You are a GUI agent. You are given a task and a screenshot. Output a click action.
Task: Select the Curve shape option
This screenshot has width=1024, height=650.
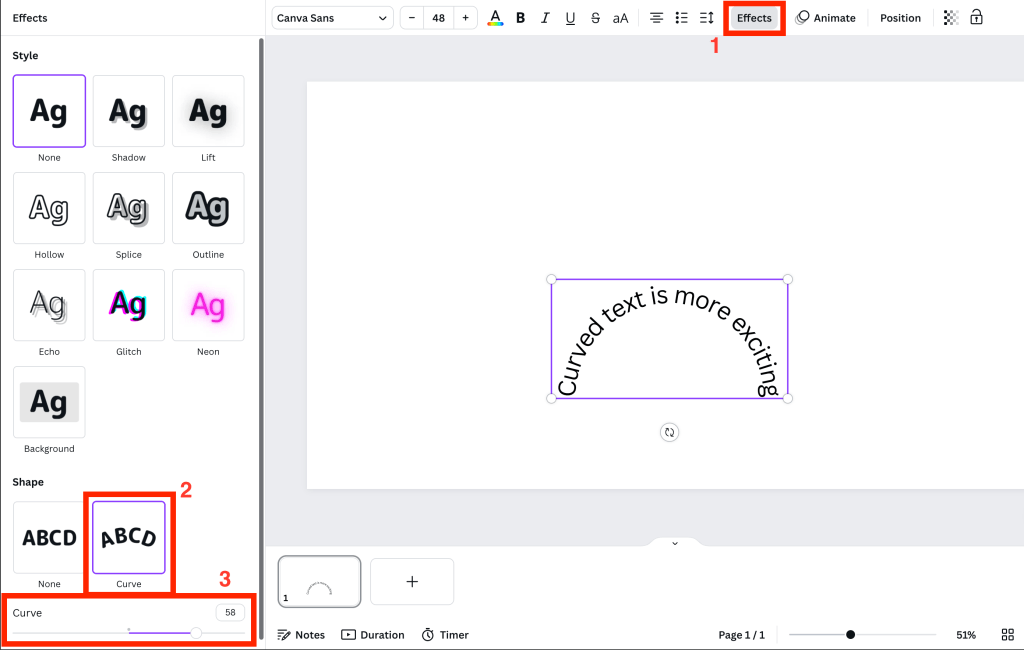129,538
